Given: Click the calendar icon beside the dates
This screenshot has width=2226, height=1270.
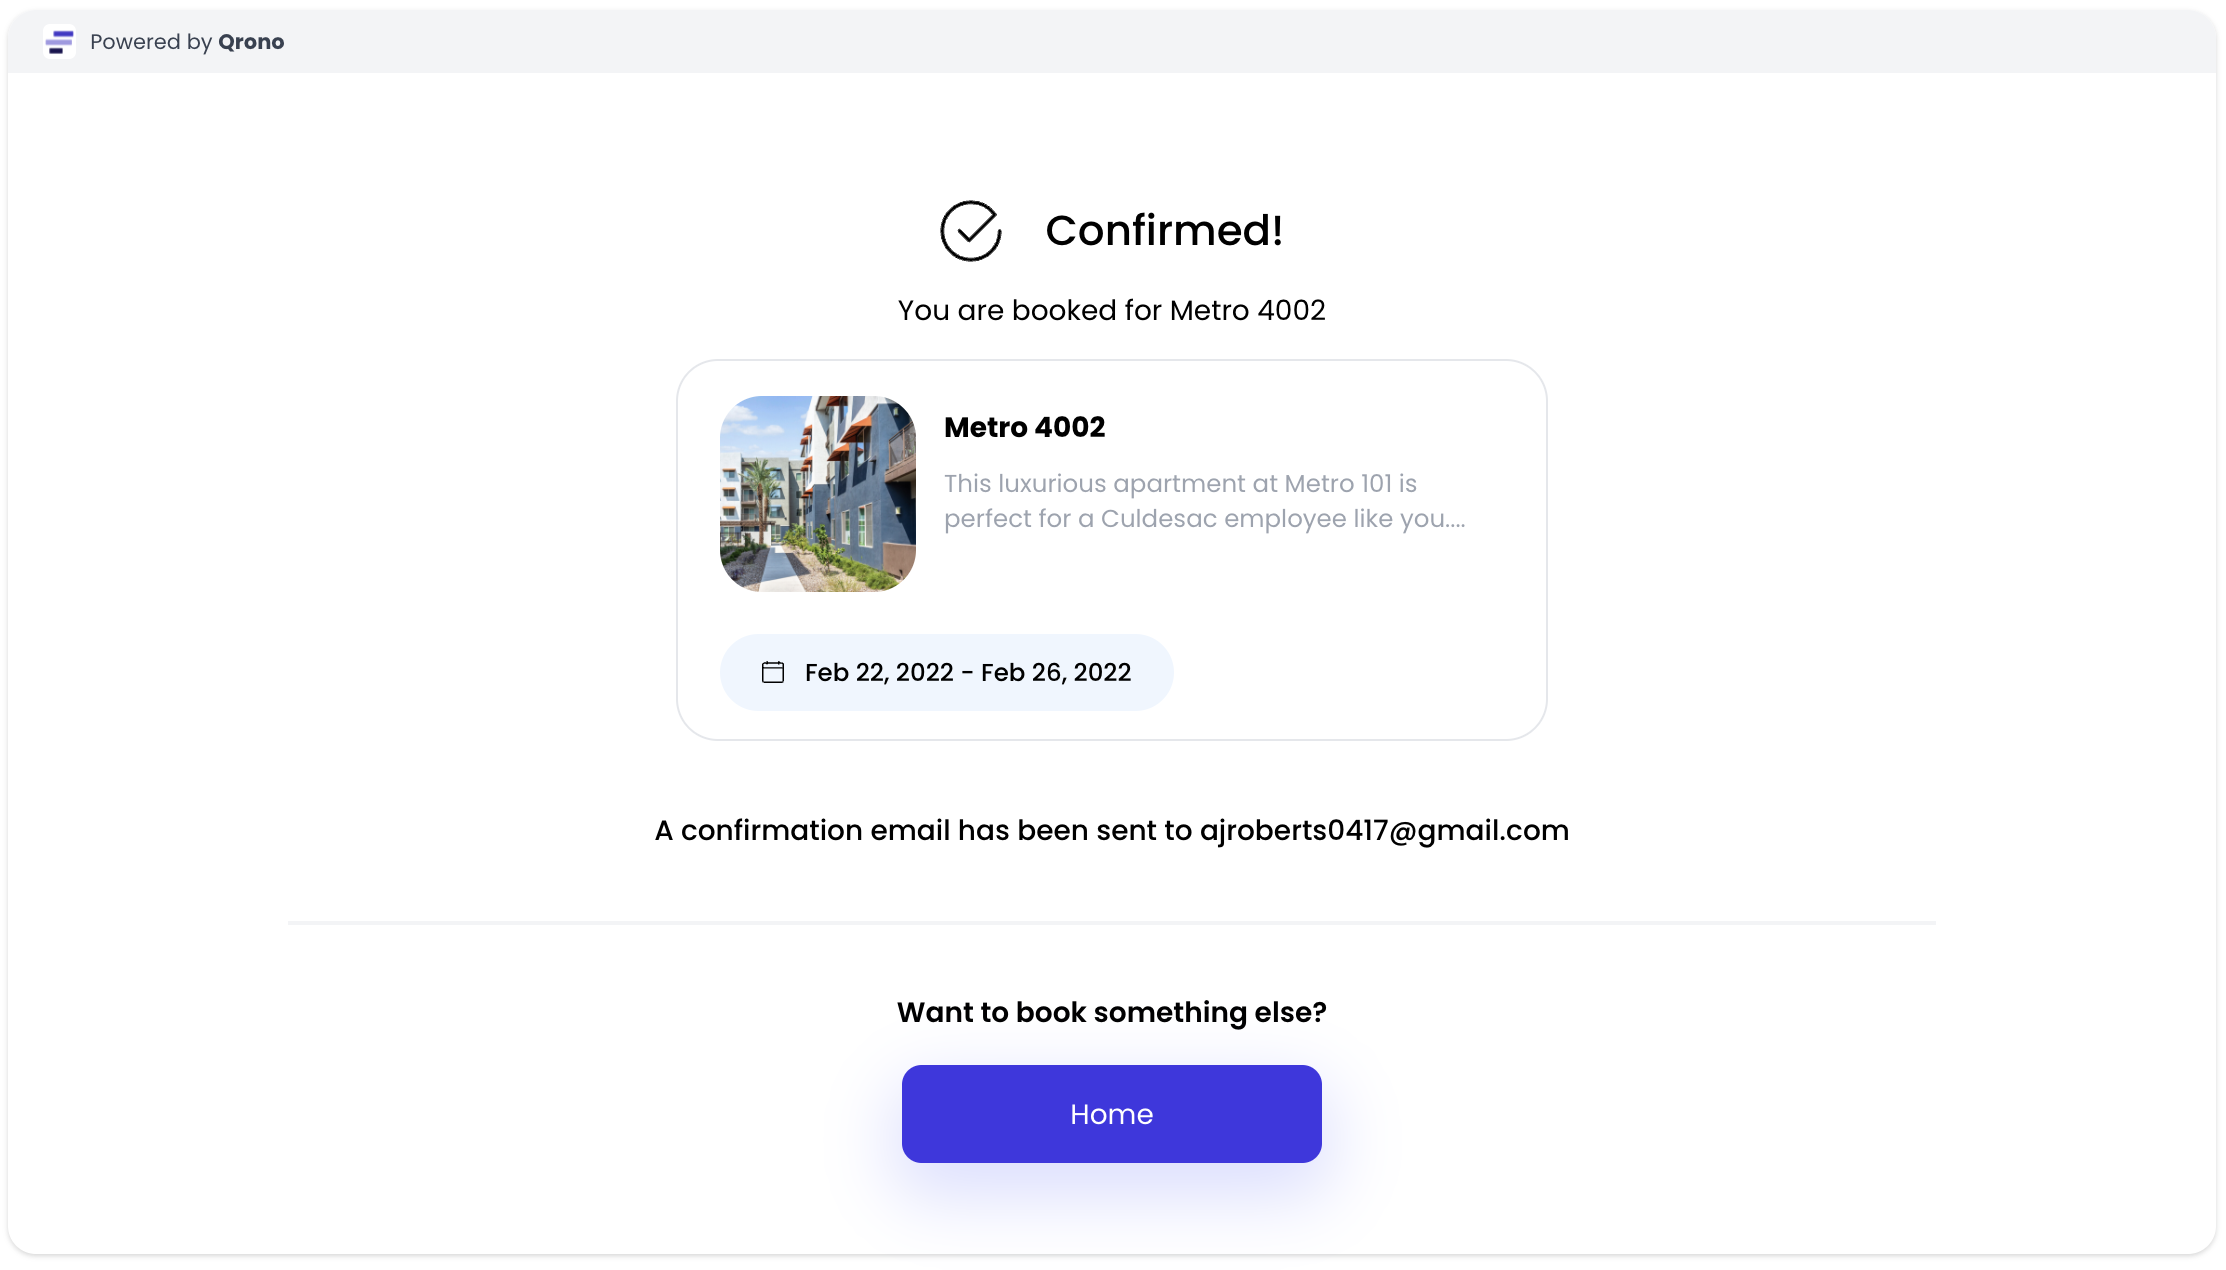Looking at the screenshot, I should [x=773, y=672].
